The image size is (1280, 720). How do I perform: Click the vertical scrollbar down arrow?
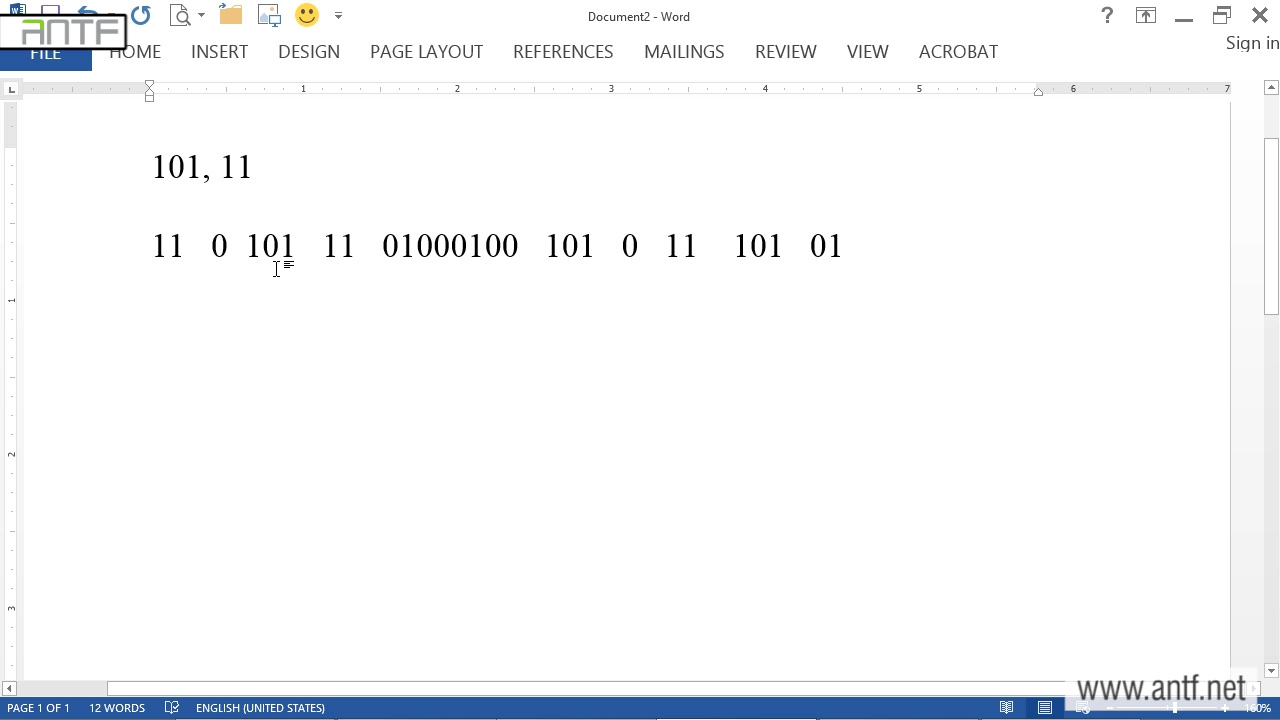click(x=1271, y=671)
